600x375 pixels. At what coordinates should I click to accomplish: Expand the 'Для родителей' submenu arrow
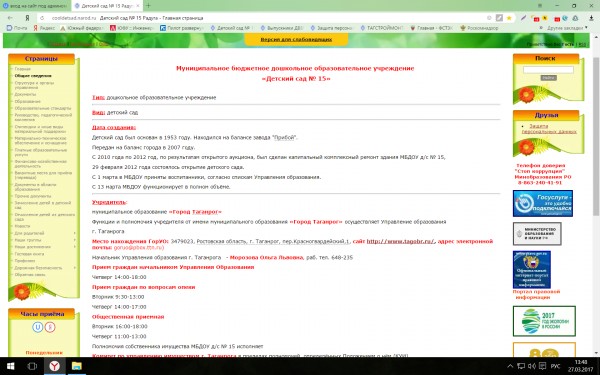tap(75, 233)
